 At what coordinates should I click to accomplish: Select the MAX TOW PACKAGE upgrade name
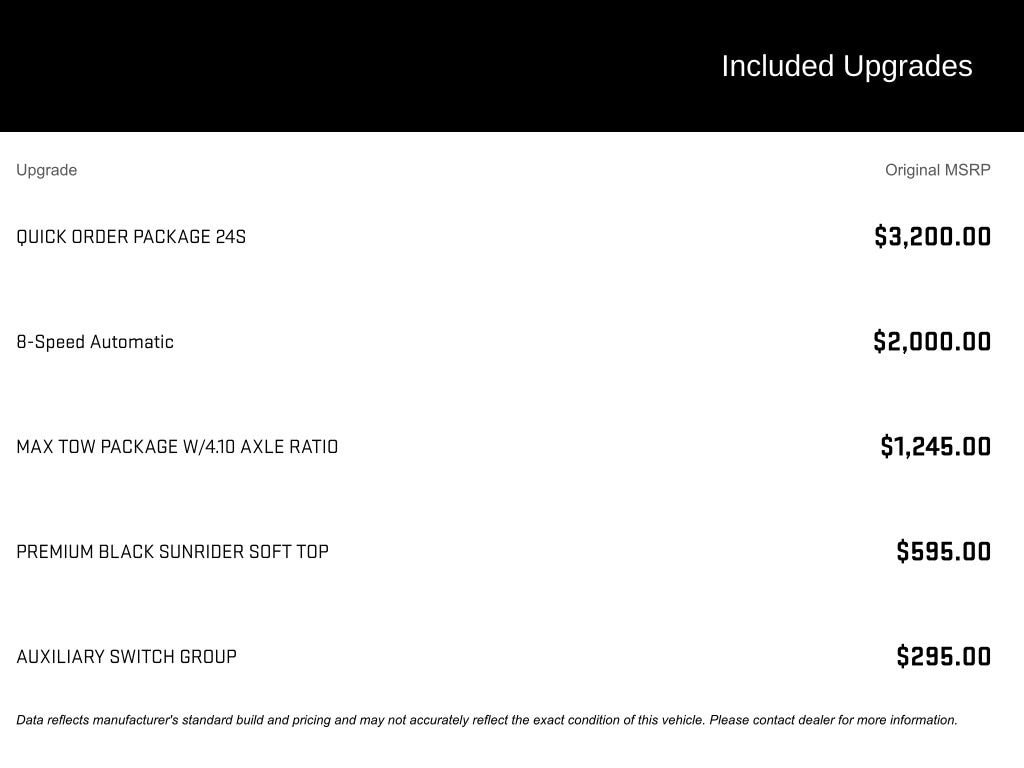pos(177,447)
